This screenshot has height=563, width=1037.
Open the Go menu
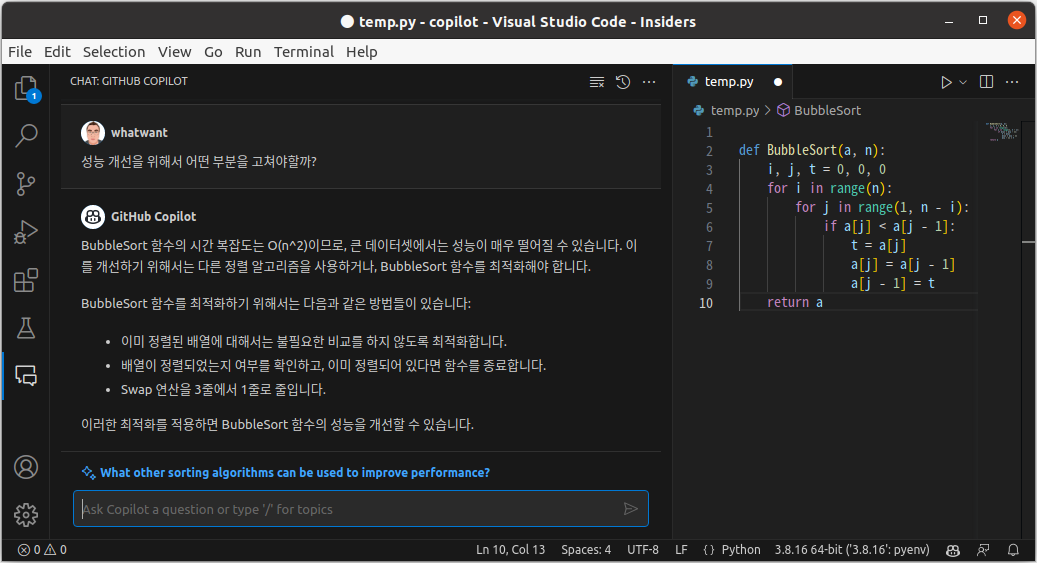click(x=213, y=52)
